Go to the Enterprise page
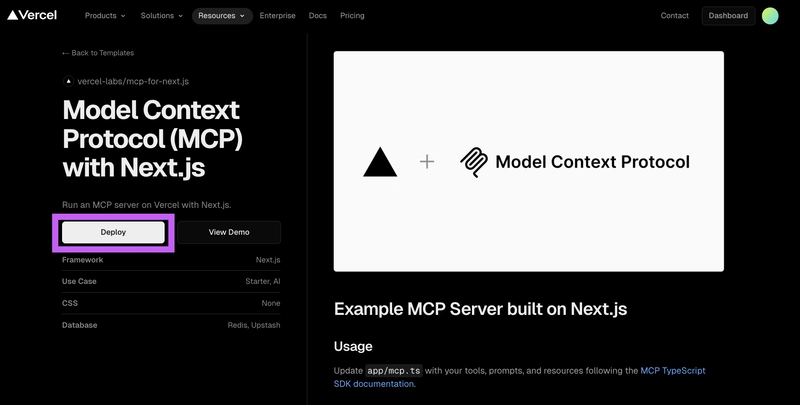800x405 pixels. point(278,16)
